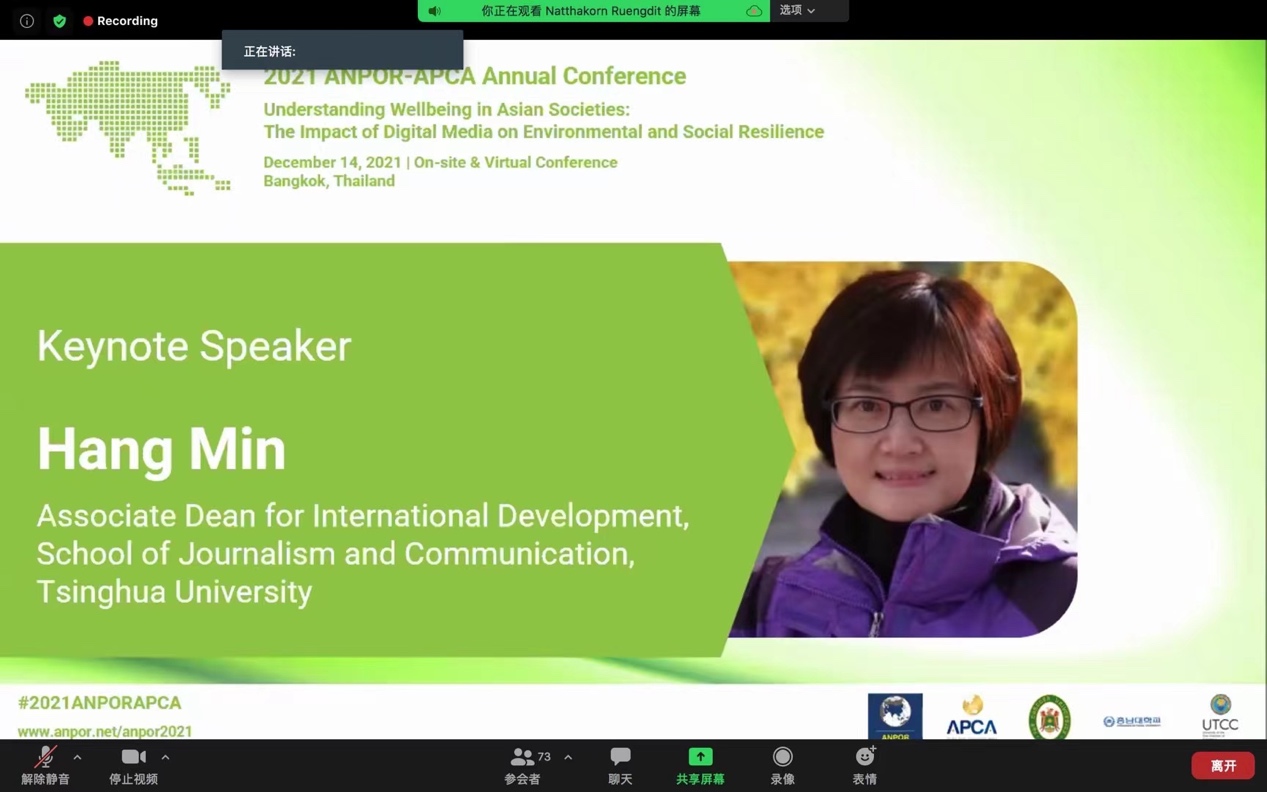Screen dimensions: 1267x792
Task: Expand the arrow next to 参会者
Action: pyautogui.click(x=568, y=757)
